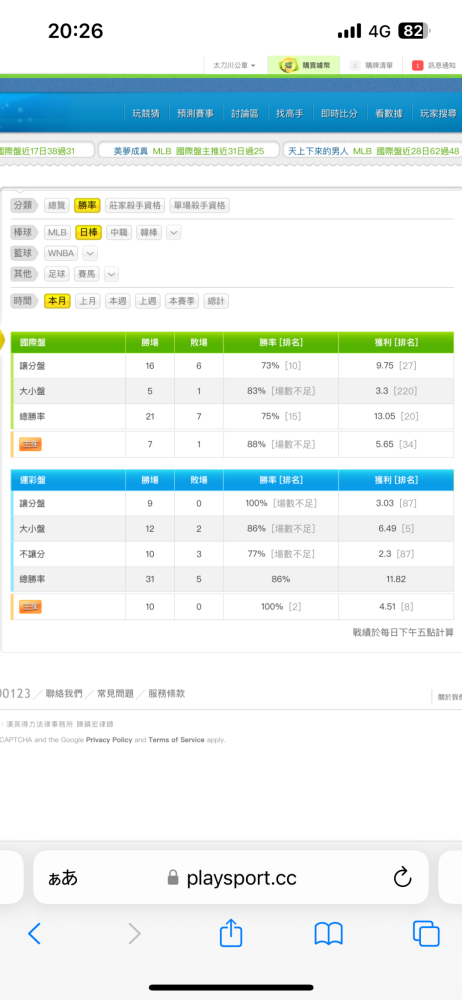Tap the ぁあ reader settings button
The height and width of the screenshot is (1000, 462).
[x=63, y=878]
